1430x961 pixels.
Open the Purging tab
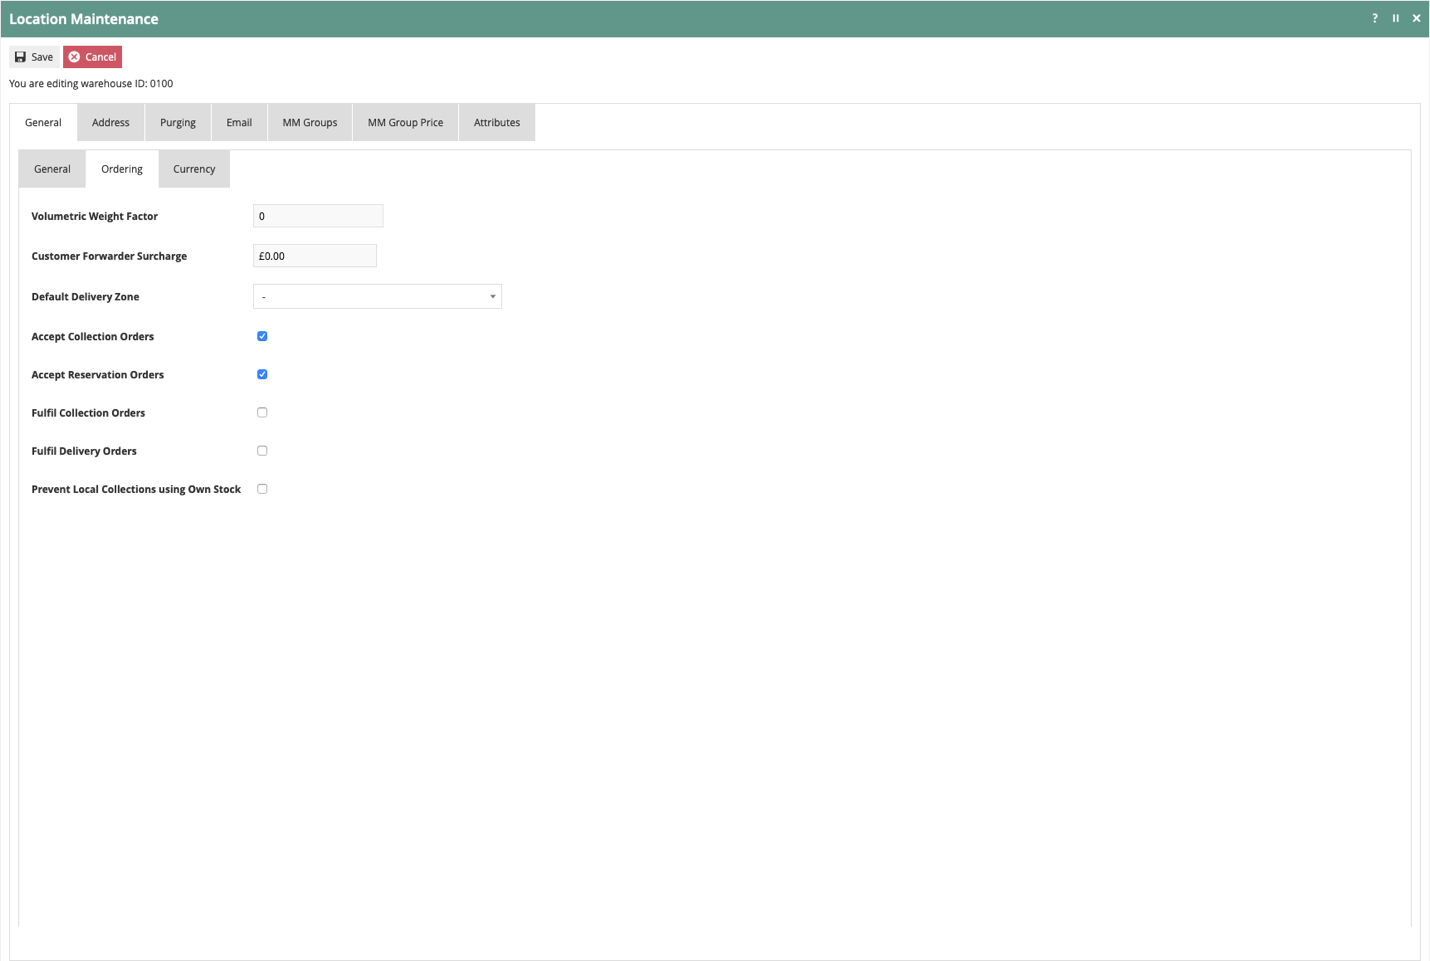pos(178,122)
